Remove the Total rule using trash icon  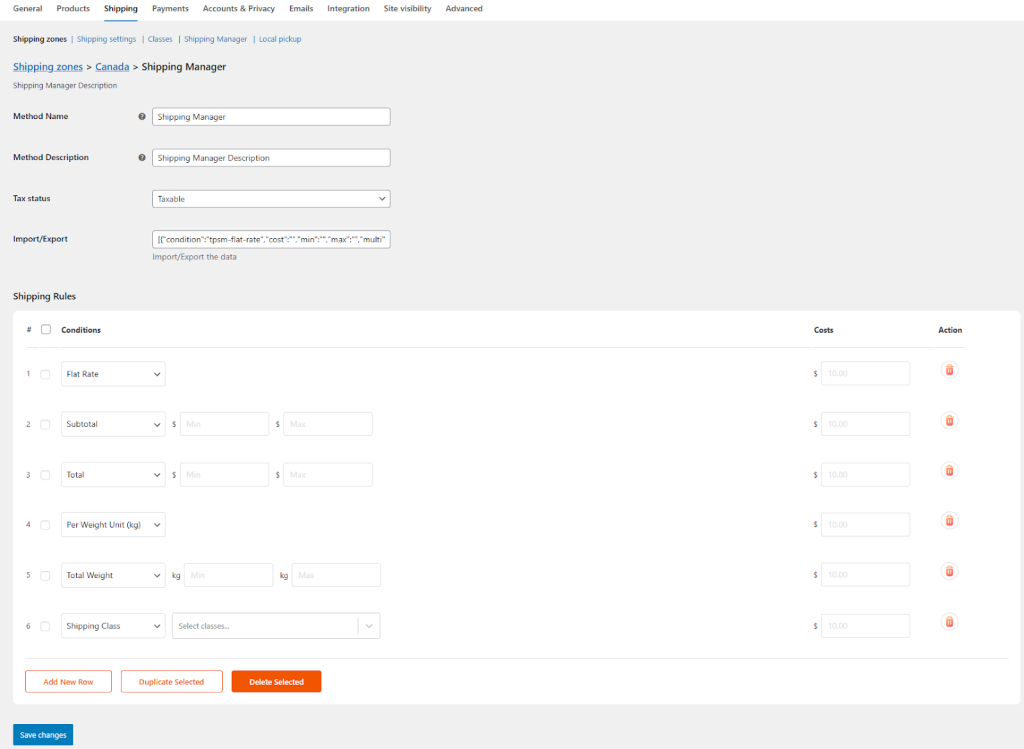(x=949, y=471)
